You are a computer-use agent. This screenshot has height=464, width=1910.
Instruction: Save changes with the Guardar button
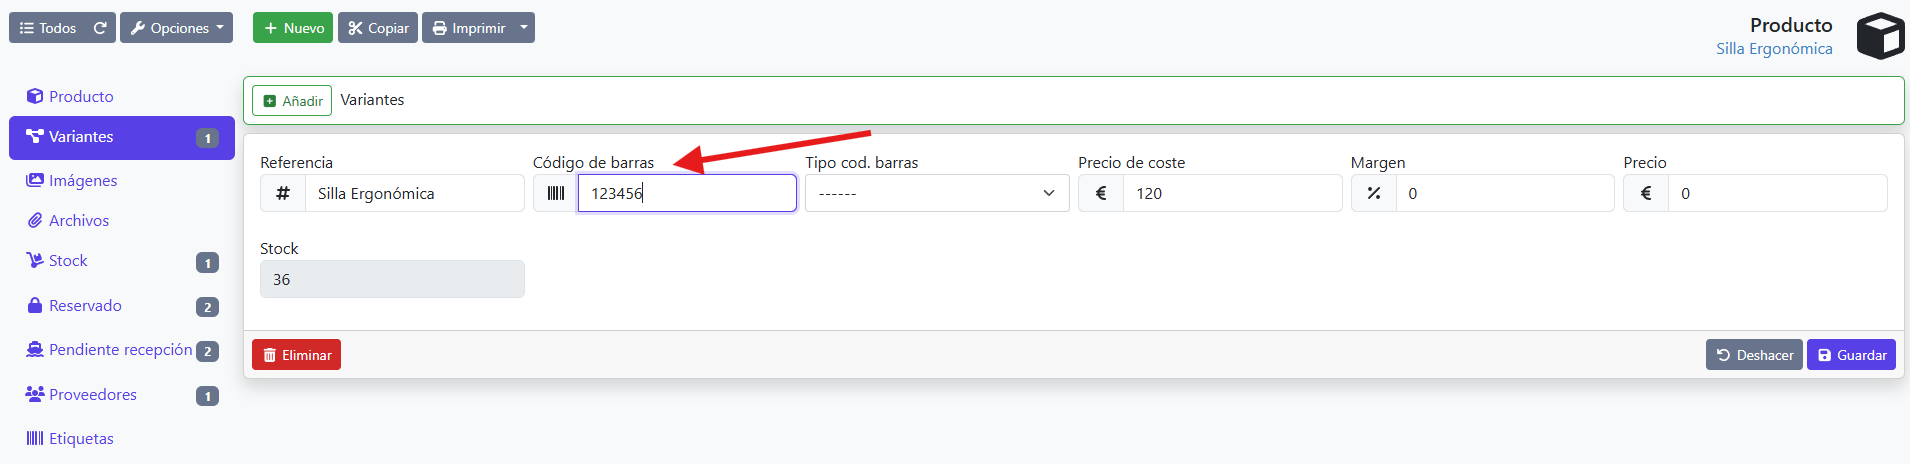pyautogui.click(x=1851, y=355)
